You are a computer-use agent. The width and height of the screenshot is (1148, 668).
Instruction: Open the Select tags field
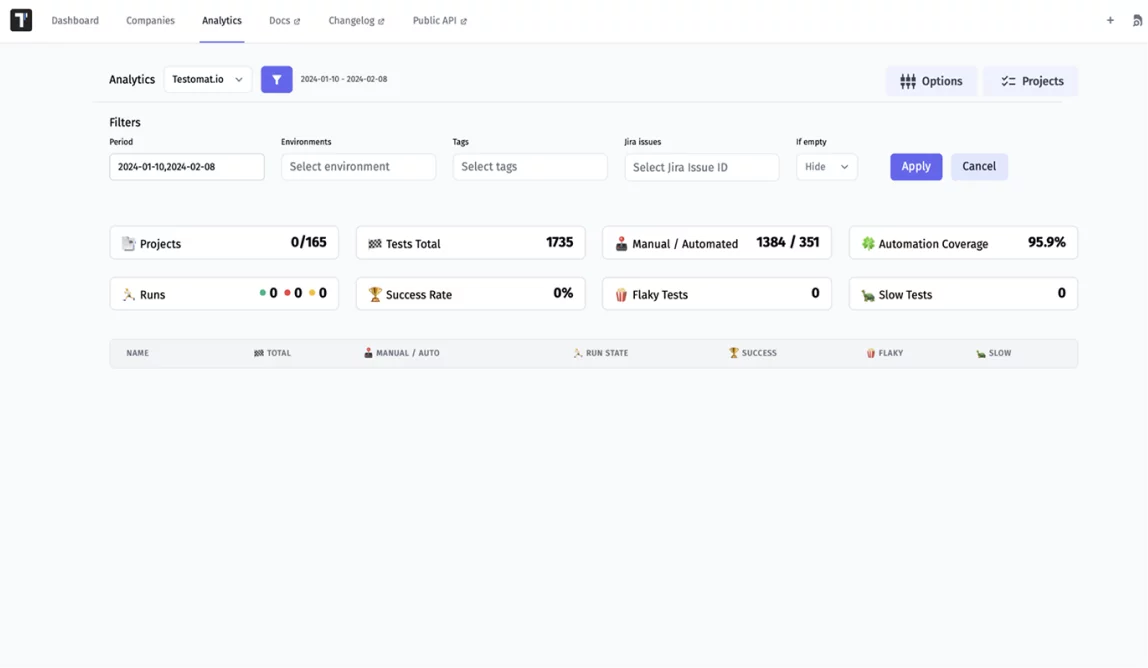[x=529, y=167]
